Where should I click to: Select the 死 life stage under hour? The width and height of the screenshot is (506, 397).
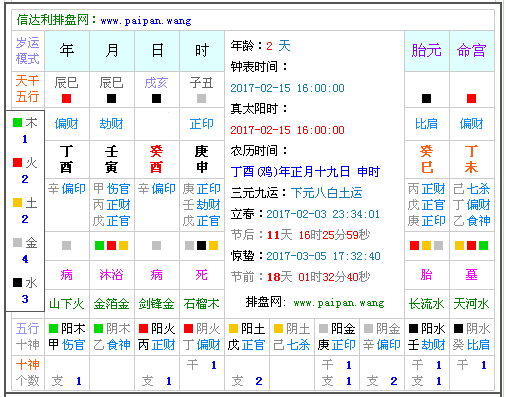(x=201, y=275)
